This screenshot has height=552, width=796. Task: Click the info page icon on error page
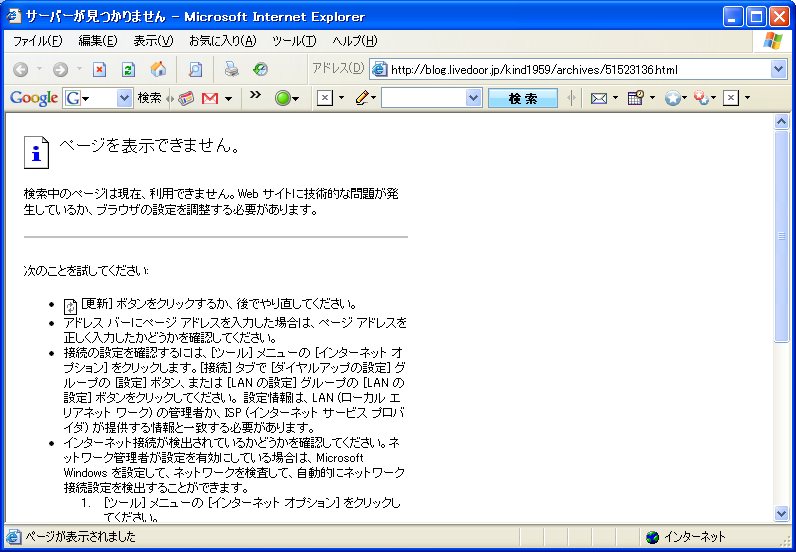coord(37,152)
